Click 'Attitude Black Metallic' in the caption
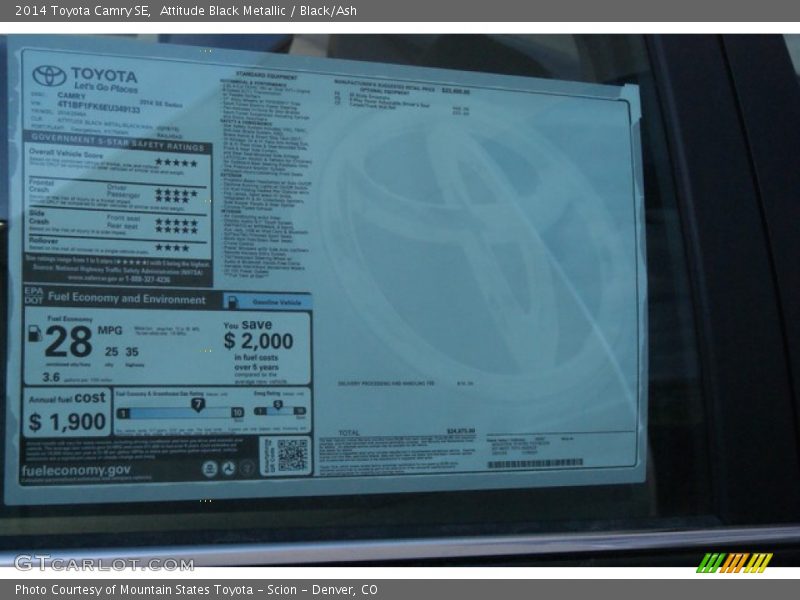The width and height of the screenshot is (800, 600). click(x=222, y=11)
